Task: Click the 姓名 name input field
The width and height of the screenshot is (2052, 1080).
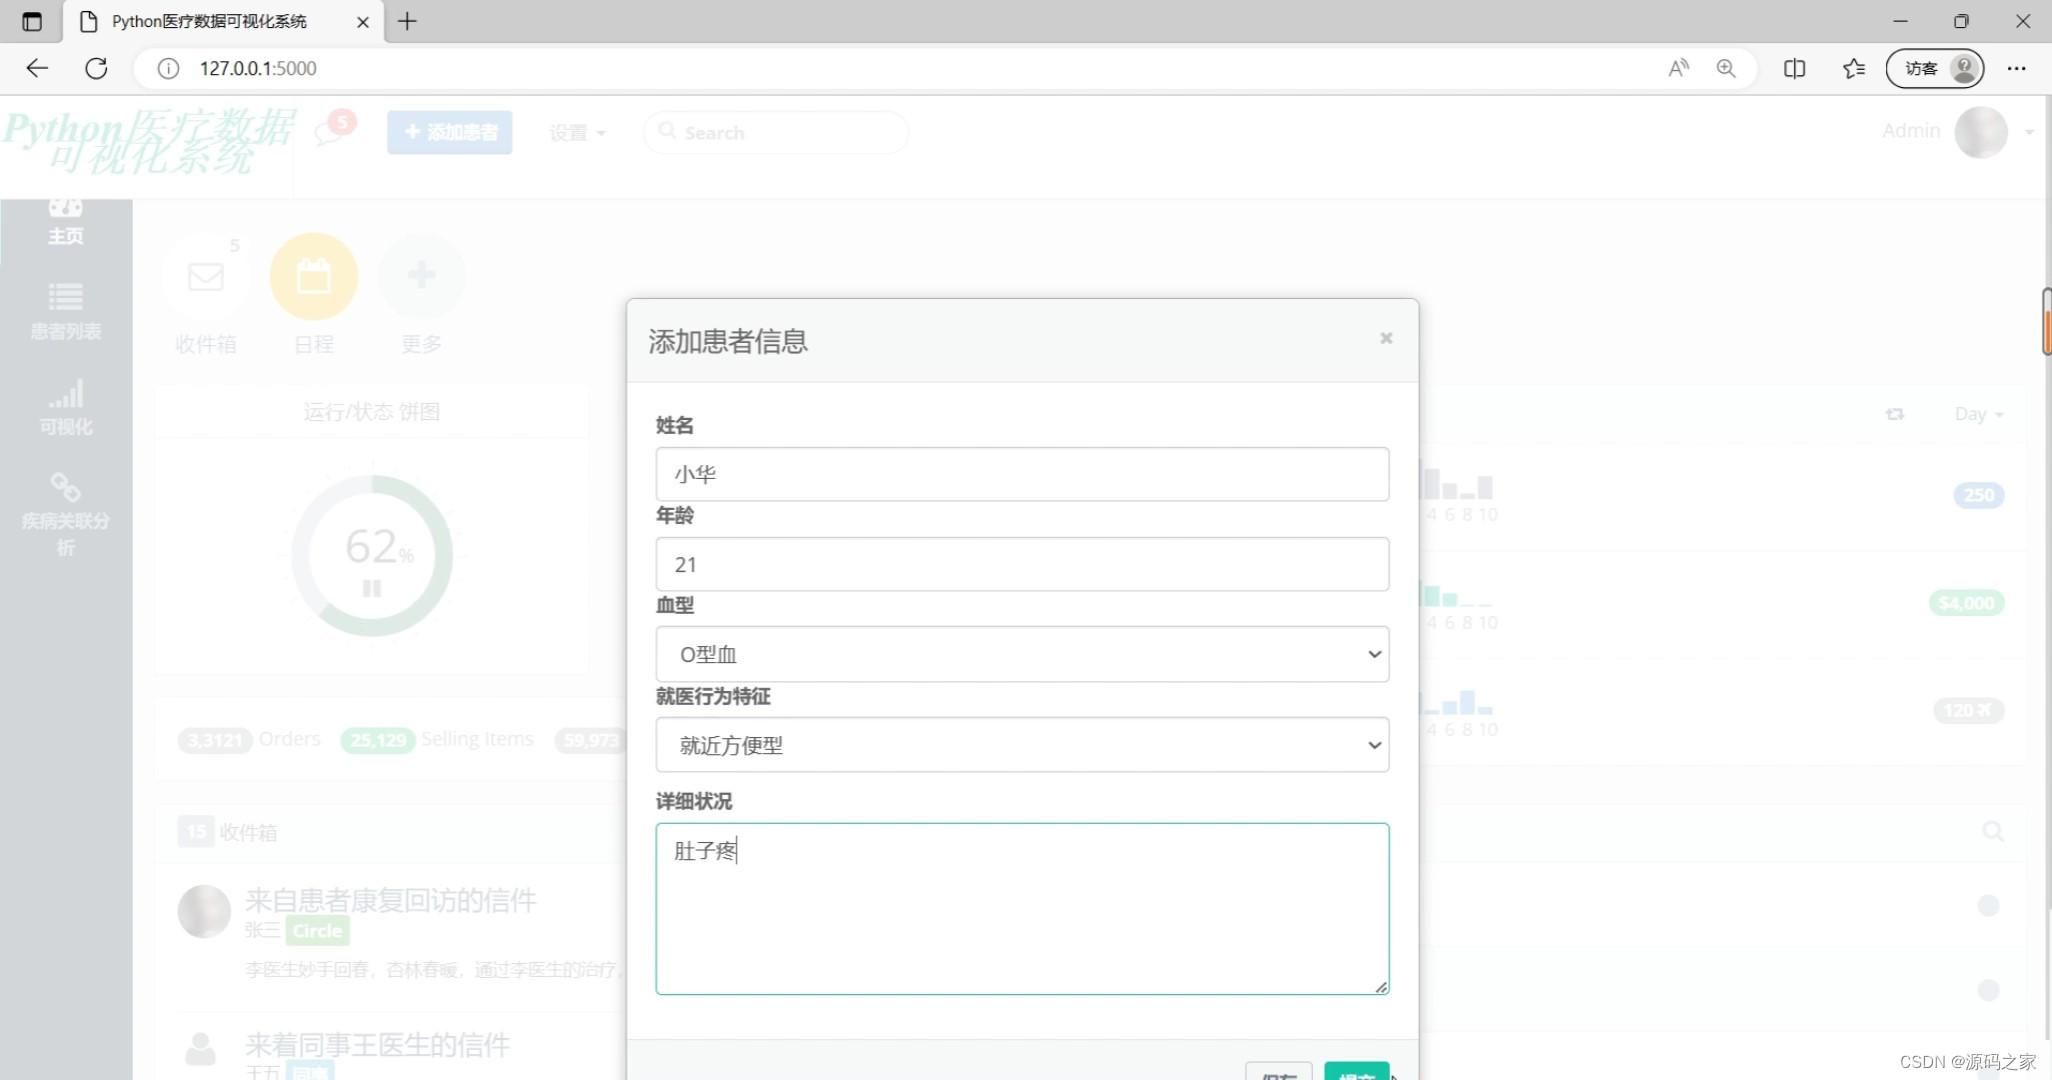Action: click(1022, 474)
